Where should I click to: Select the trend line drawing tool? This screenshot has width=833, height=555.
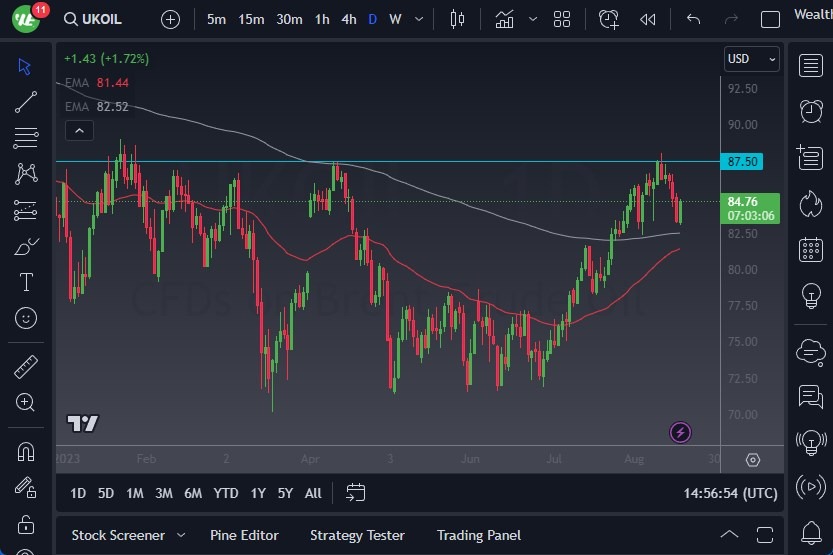[26, 101]
